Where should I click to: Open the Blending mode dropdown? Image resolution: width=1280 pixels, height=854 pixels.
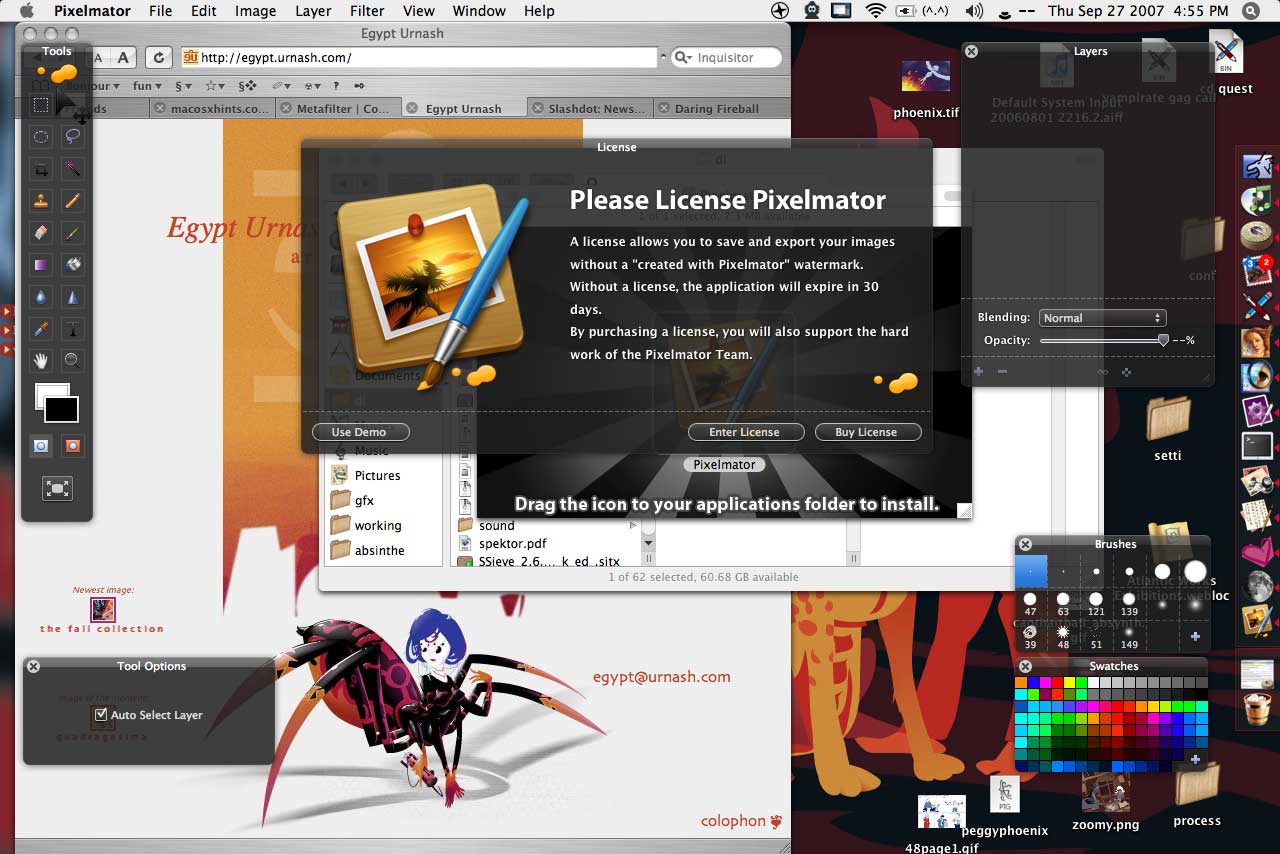pos(1102,318)
